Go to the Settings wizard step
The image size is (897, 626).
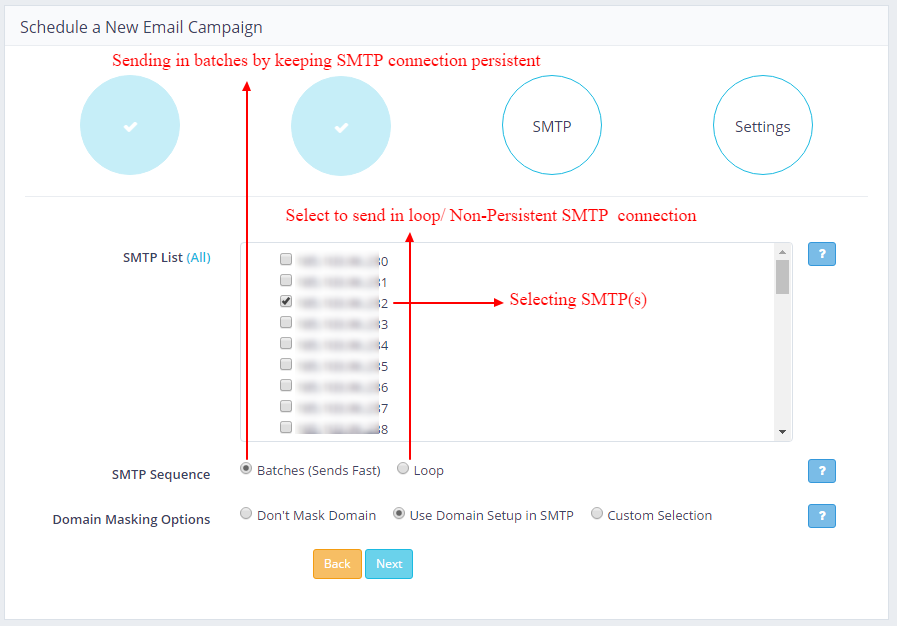click(763, 126)
